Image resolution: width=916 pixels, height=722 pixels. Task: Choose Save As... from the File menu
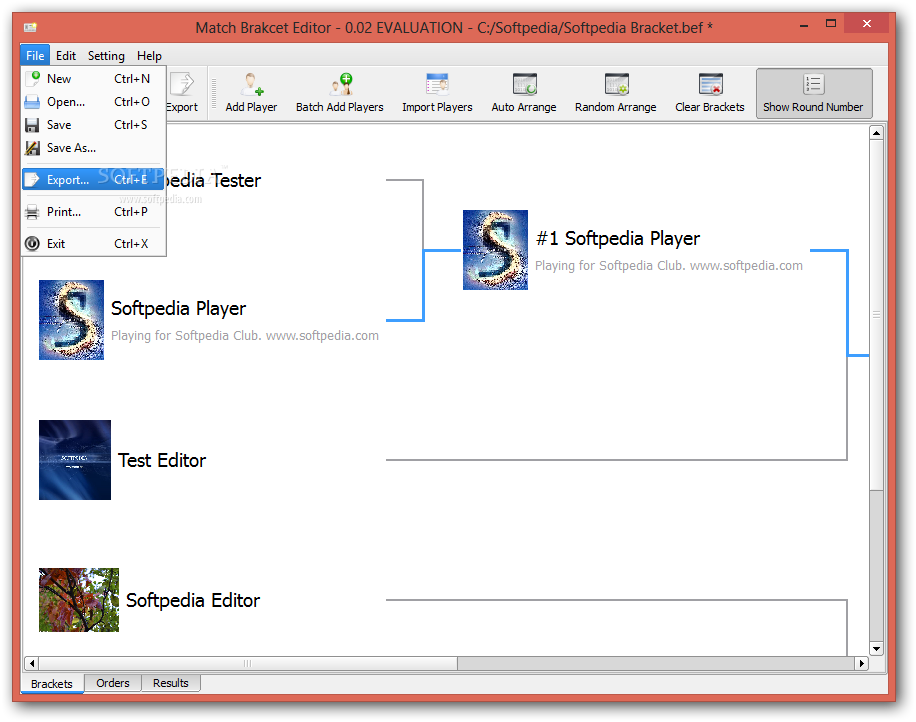[x=93, y=148]
